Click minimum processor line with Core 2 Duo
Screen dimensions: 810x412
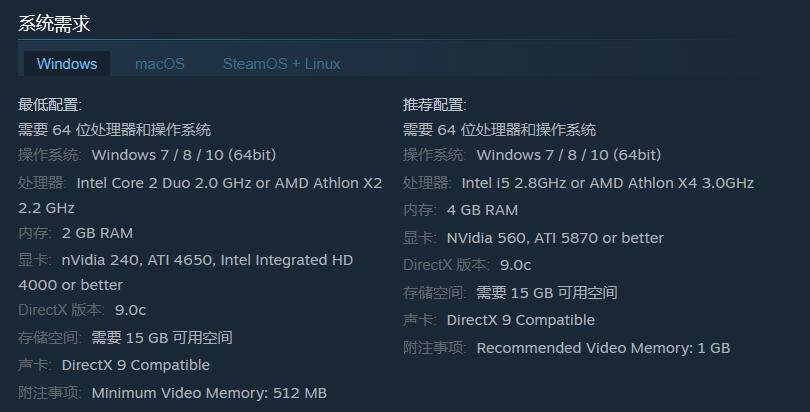tap(200, 183)
